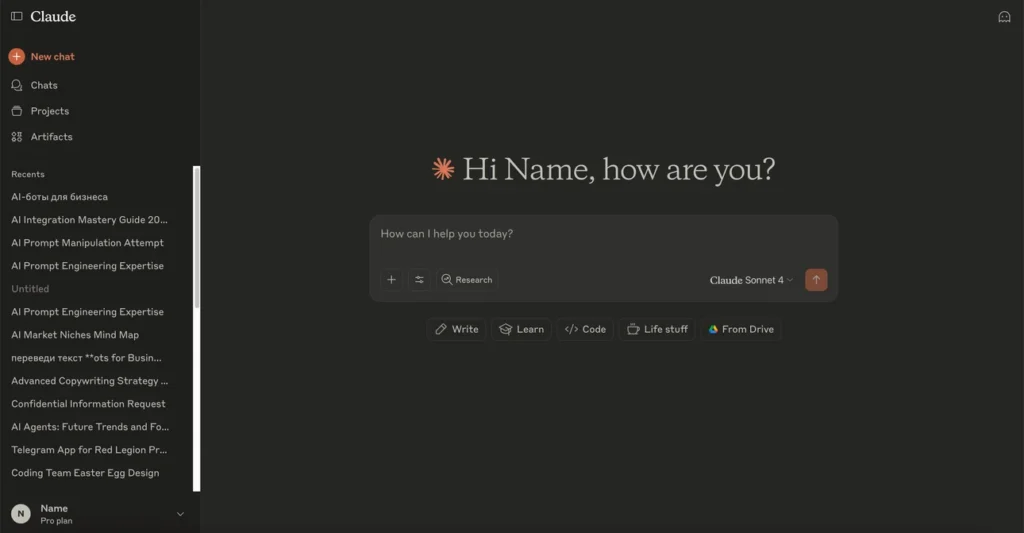Open recent chat "AI Market Niches Mind Map"
The image size is (1024, 533).
tap(75, 334)
